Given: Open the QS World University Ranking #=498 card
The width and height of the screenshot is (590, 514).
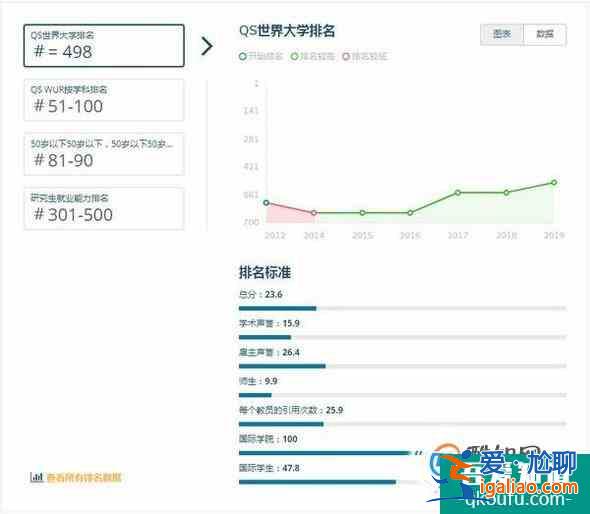Looking at the screenshot, I should click(104, 46).
